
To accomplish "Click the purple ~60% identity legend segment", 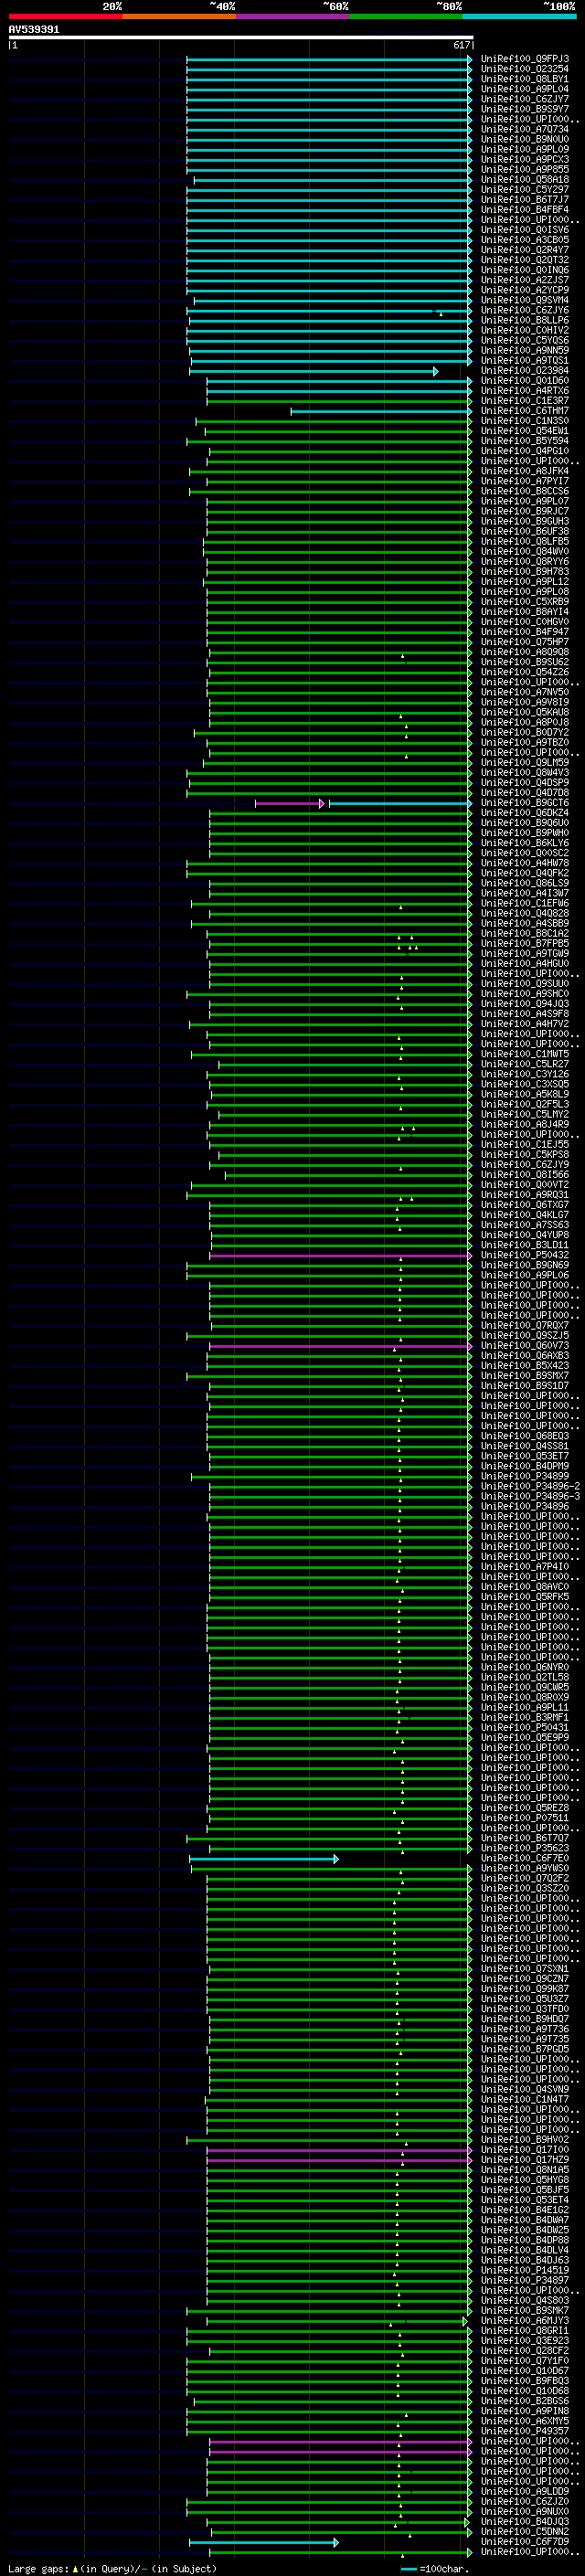I will point(292,16).
